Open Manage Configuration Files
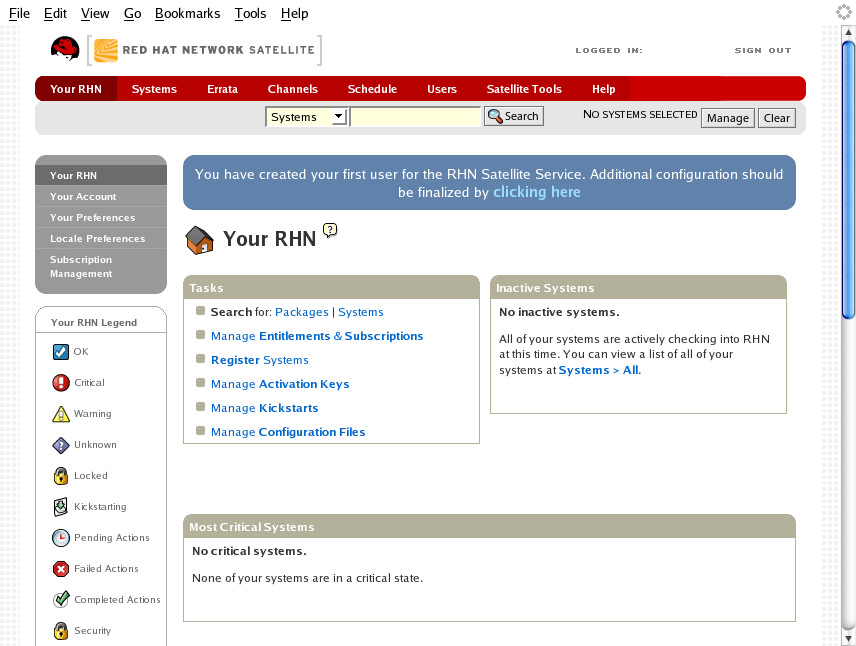Viewport: 856px width, 646px height. [288, 432]
